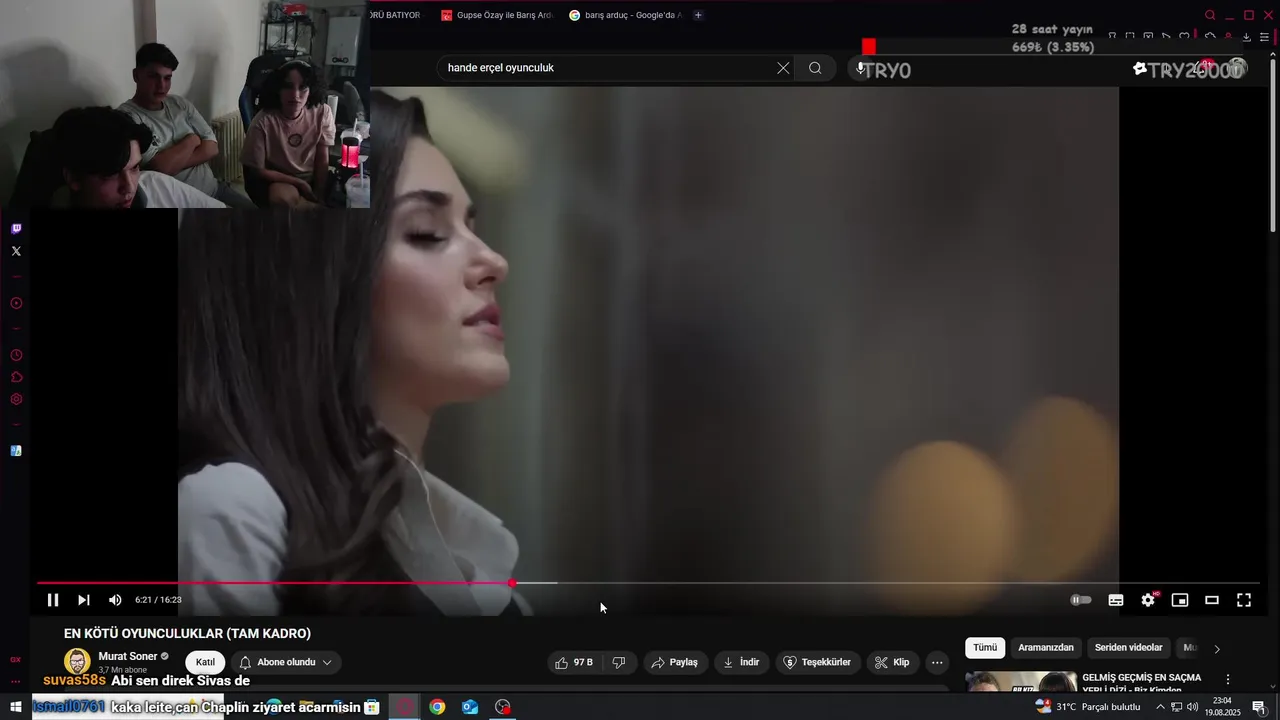The height and width of the screenshot is (720, 1280).
Task: Click the red progress scrubber handle
Action: [x=512, y=583]
